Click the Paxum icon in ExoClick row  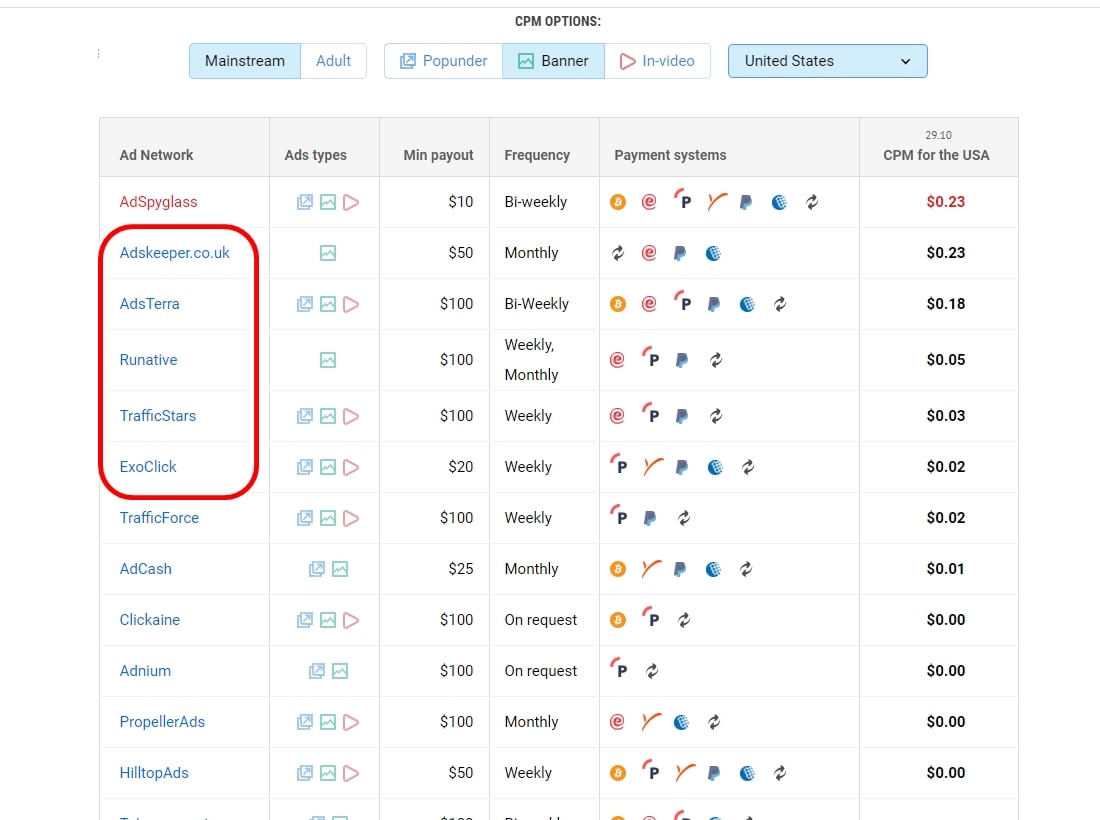pyautogui.click(x=652, y=466)
